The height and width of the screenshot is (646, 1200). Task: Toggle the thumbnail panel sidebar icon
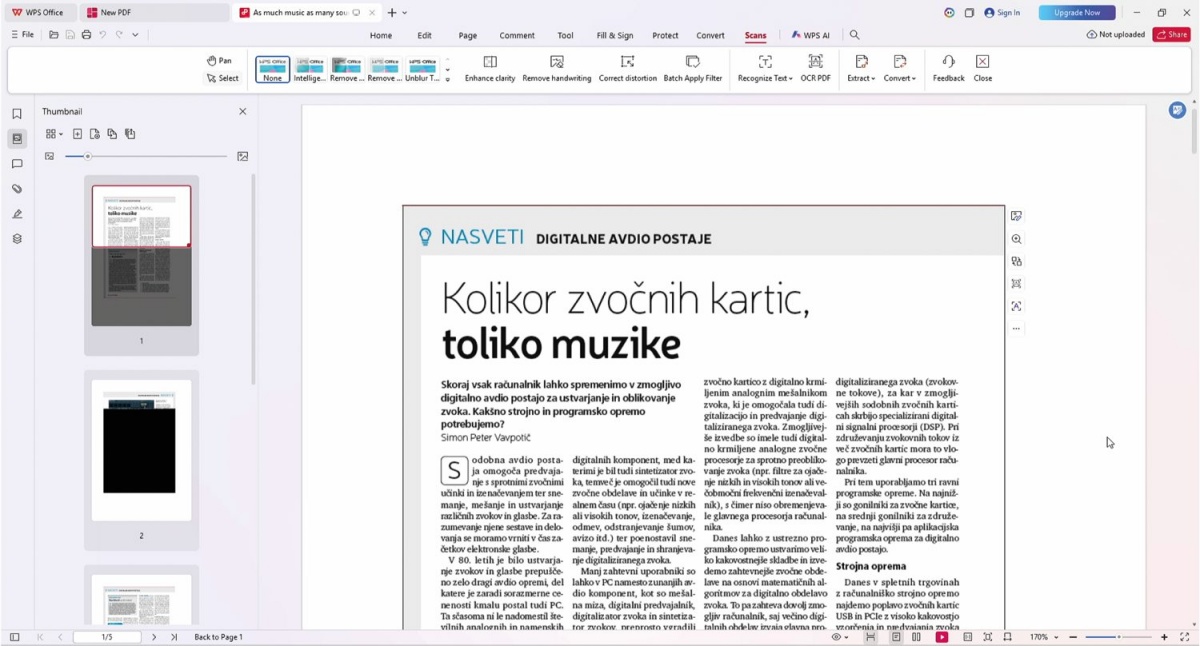click(x=17, y=139)
